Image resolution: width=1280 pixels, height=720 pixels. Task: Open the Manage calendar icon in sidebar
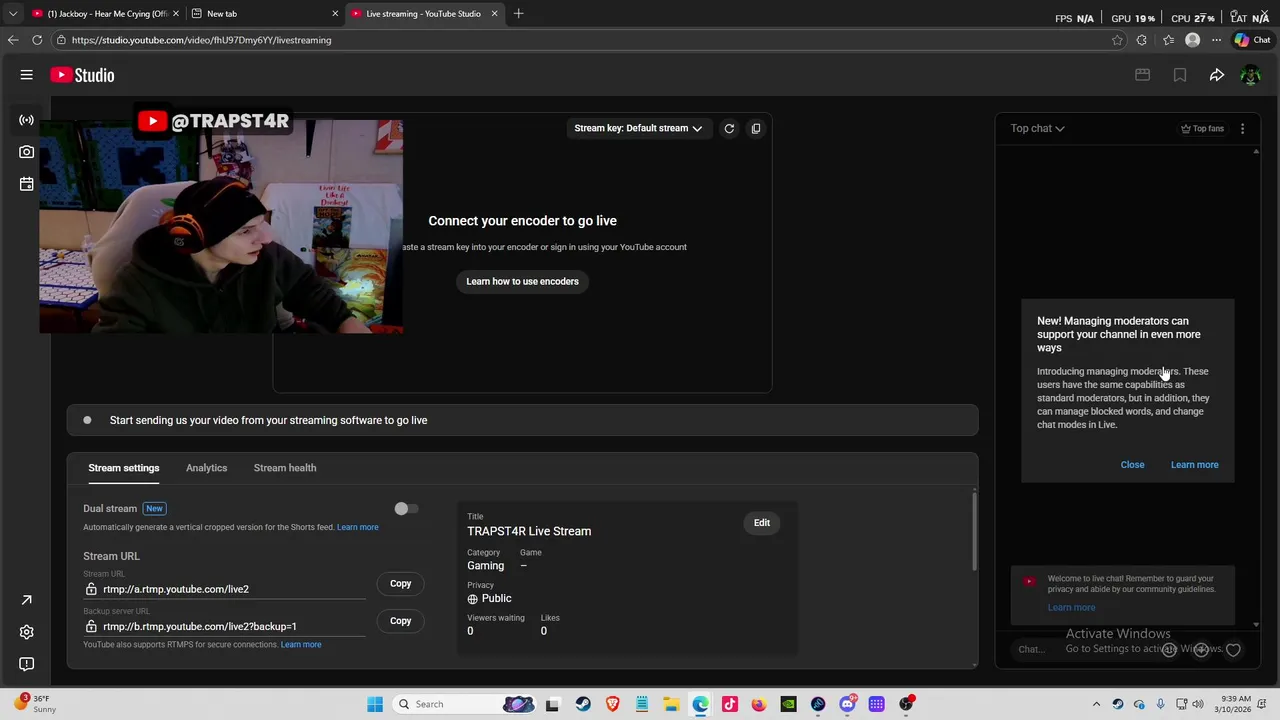(27, 184)
